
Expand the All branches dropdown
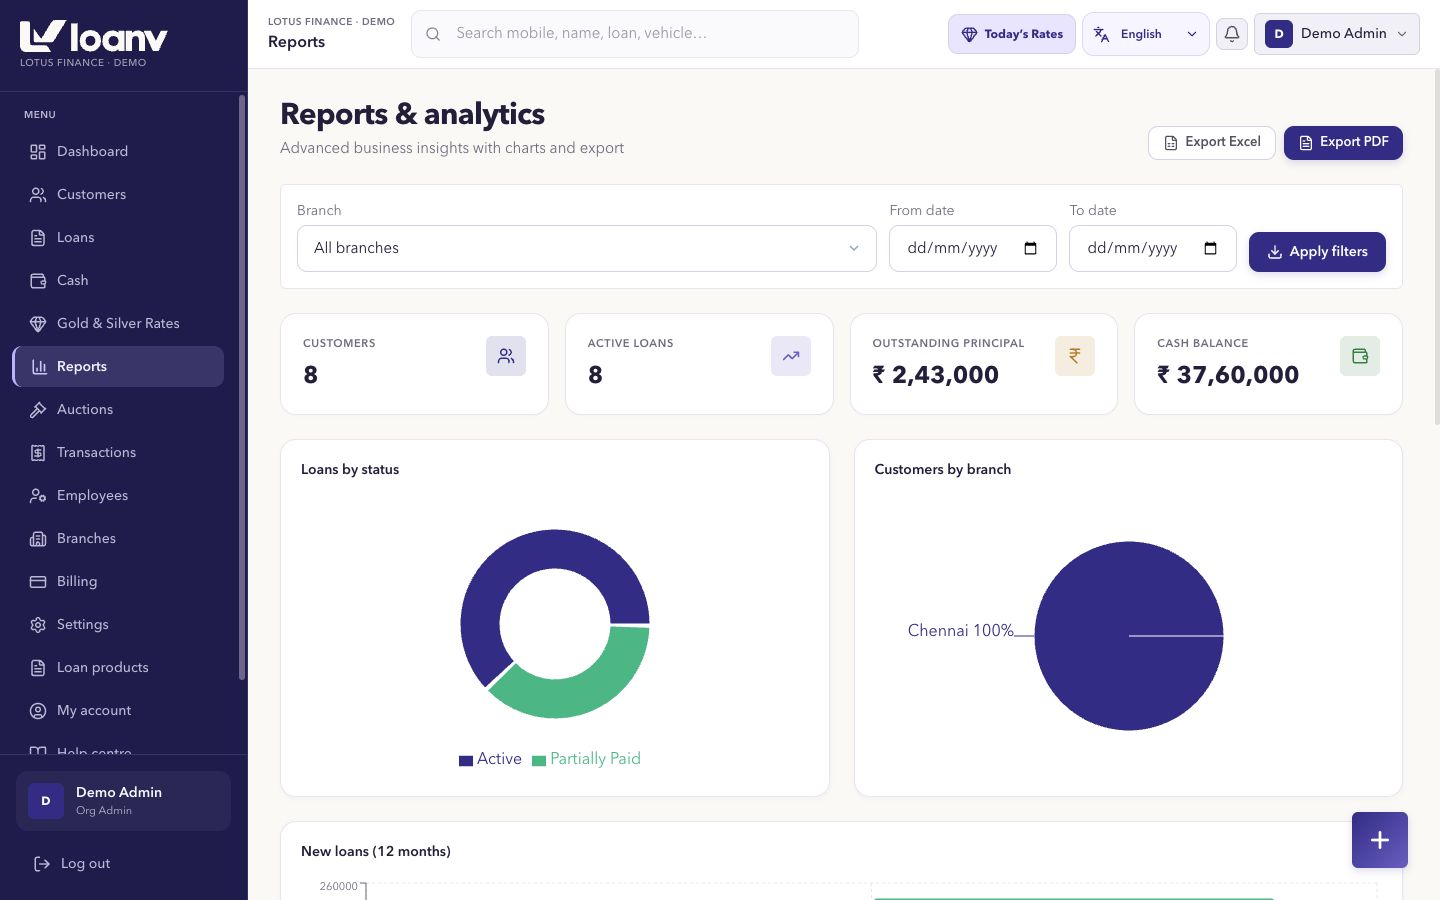click(587, 248)
